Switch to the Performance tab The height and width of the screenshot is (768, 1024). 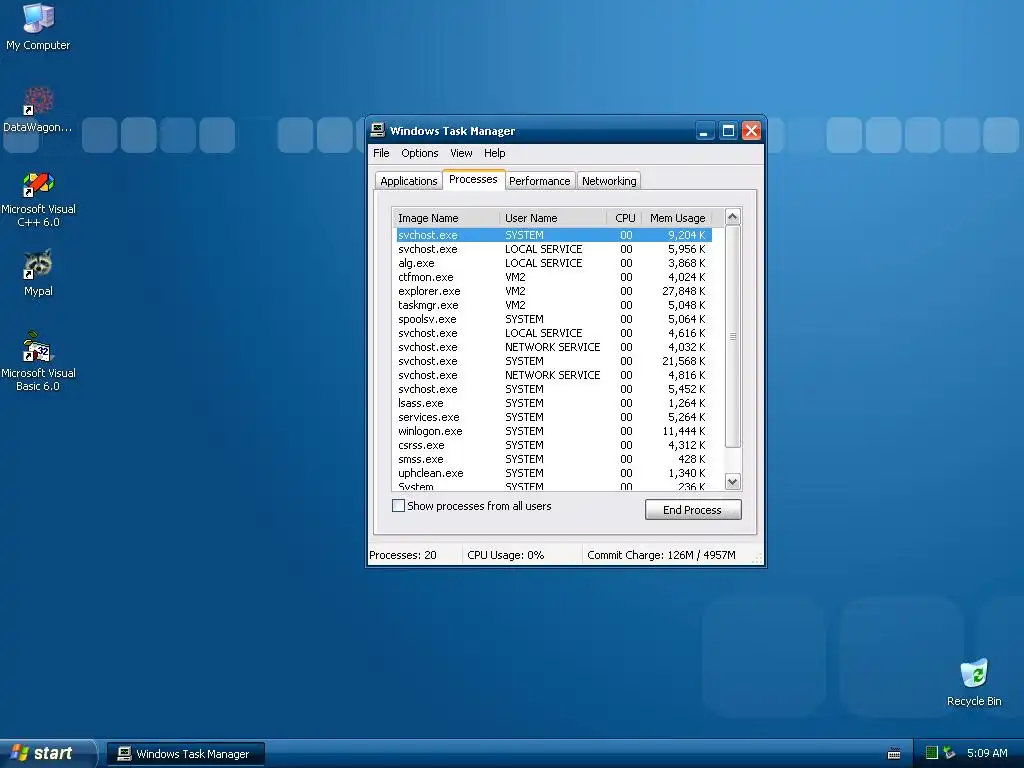point(539,181)
